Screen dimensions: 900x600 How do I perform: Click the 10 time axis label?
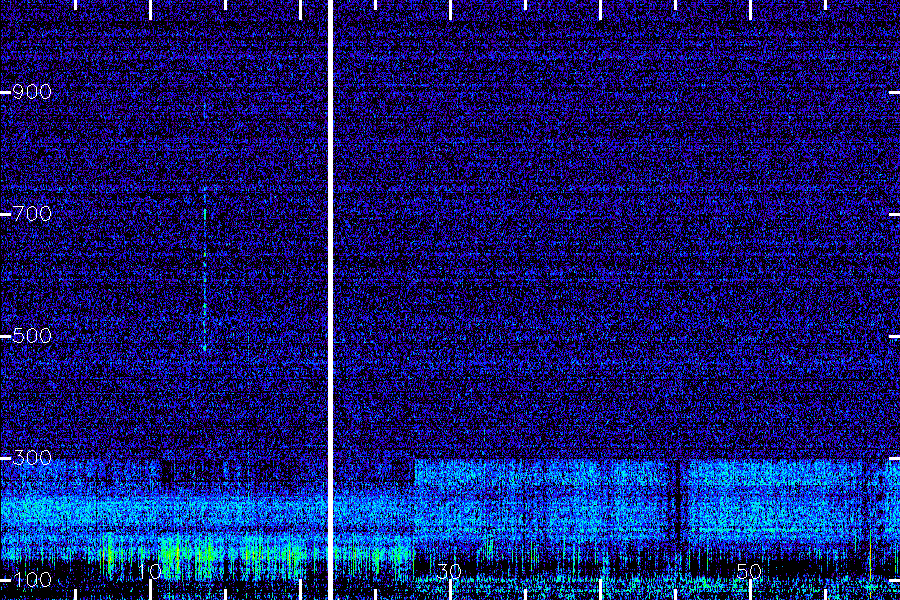[x=150, y=571]
